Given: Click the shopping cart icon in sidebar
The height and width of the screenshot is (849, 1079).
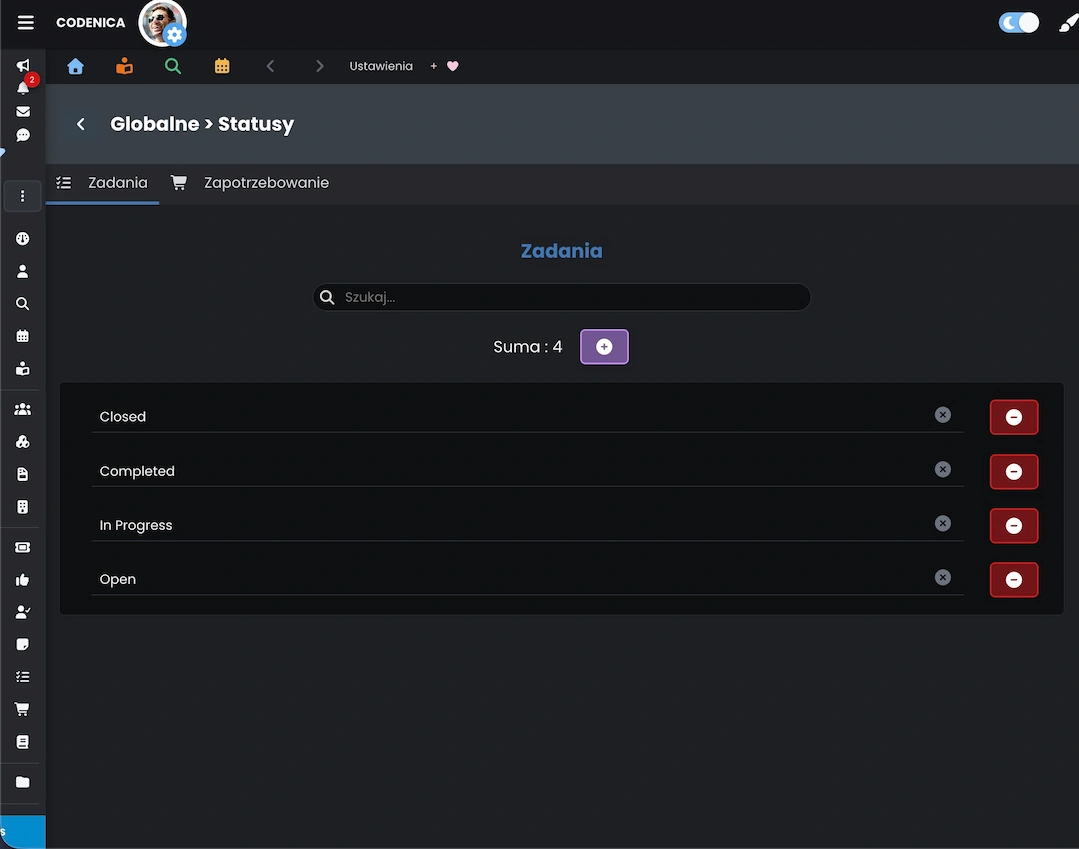Looking at the screenshot, I should [23, 709].
